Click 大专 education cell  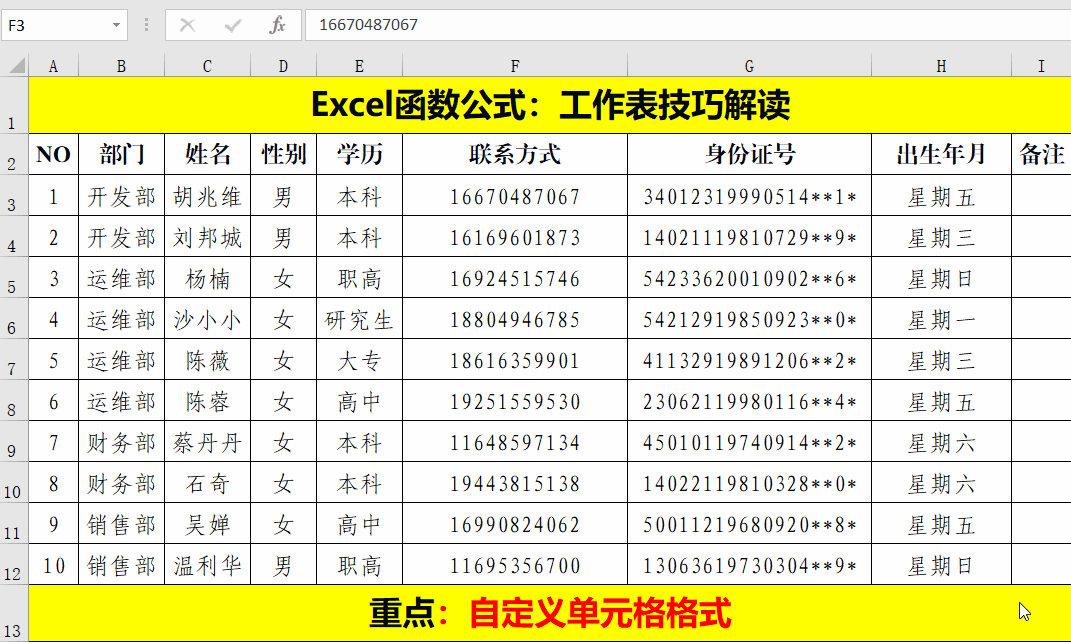click(x=359, y=361)
